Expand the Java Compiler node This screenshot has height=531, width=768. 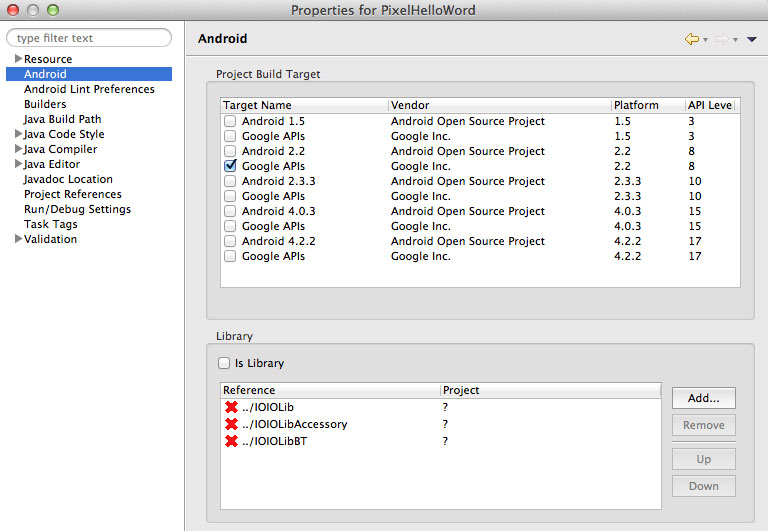click(18, 149)
